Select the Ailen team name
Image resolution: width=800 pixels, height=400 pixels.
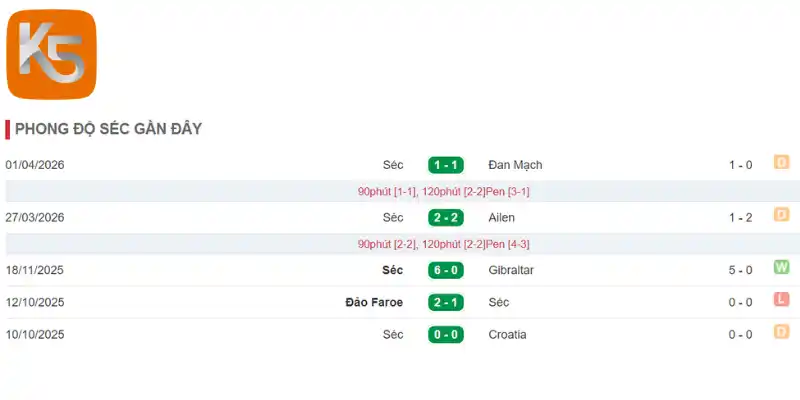click(x=502, y=218)
